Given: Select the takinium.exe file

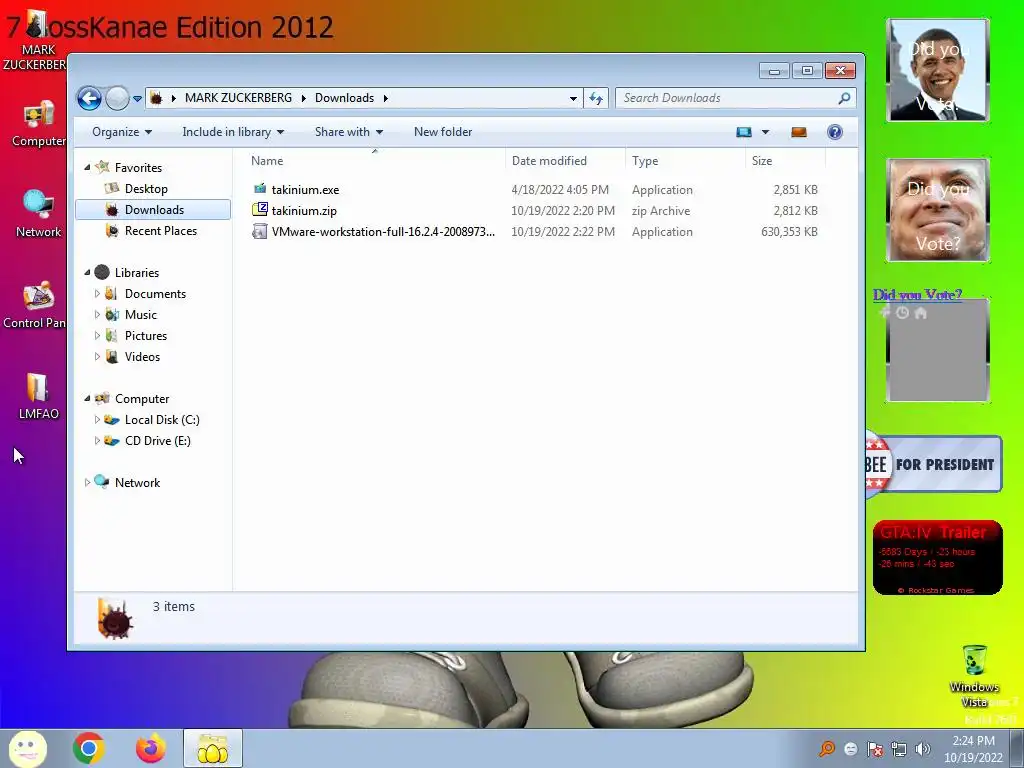Looking at the screenshot, I should point(305,190).
